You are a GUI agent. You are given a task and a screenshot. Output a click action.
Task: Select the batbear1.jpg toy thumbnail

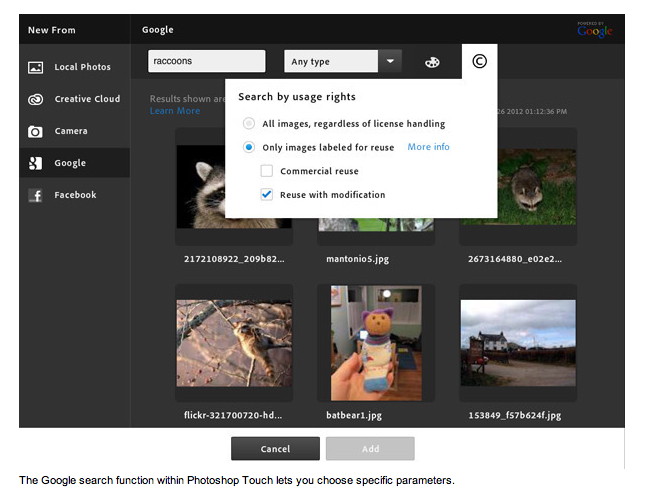coord(376,343)
